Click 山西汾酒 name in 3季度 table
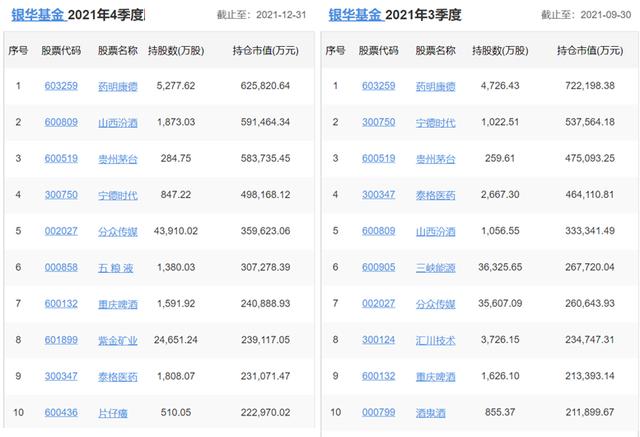This screenshot has width=640, height=437. (435, 232)
